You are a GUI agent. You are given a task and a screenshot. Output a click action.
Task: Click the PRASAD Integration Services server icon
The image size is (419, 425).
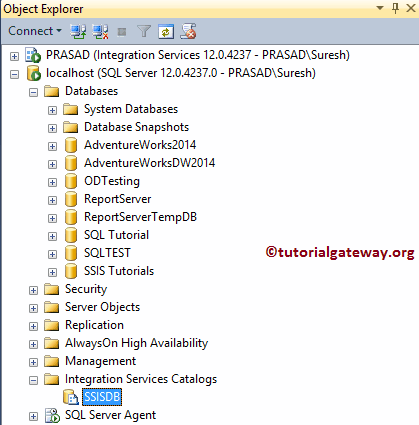click(33, 55)
